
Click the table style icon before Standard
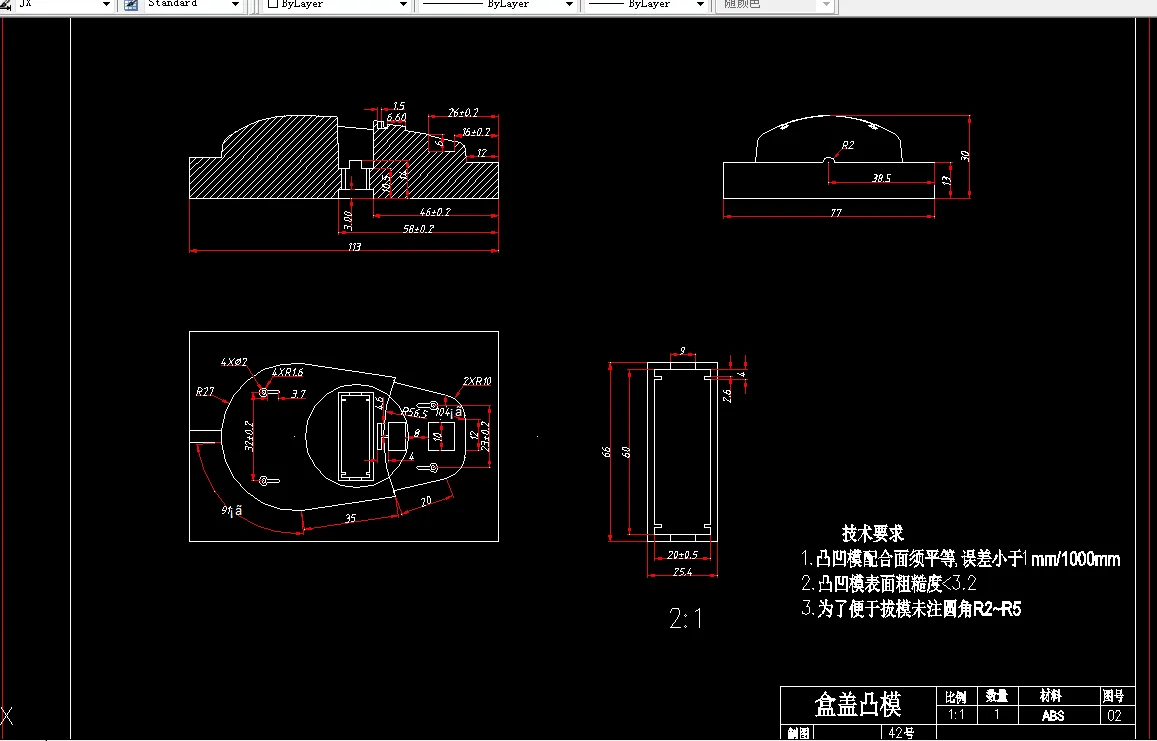tap(131, 4)
